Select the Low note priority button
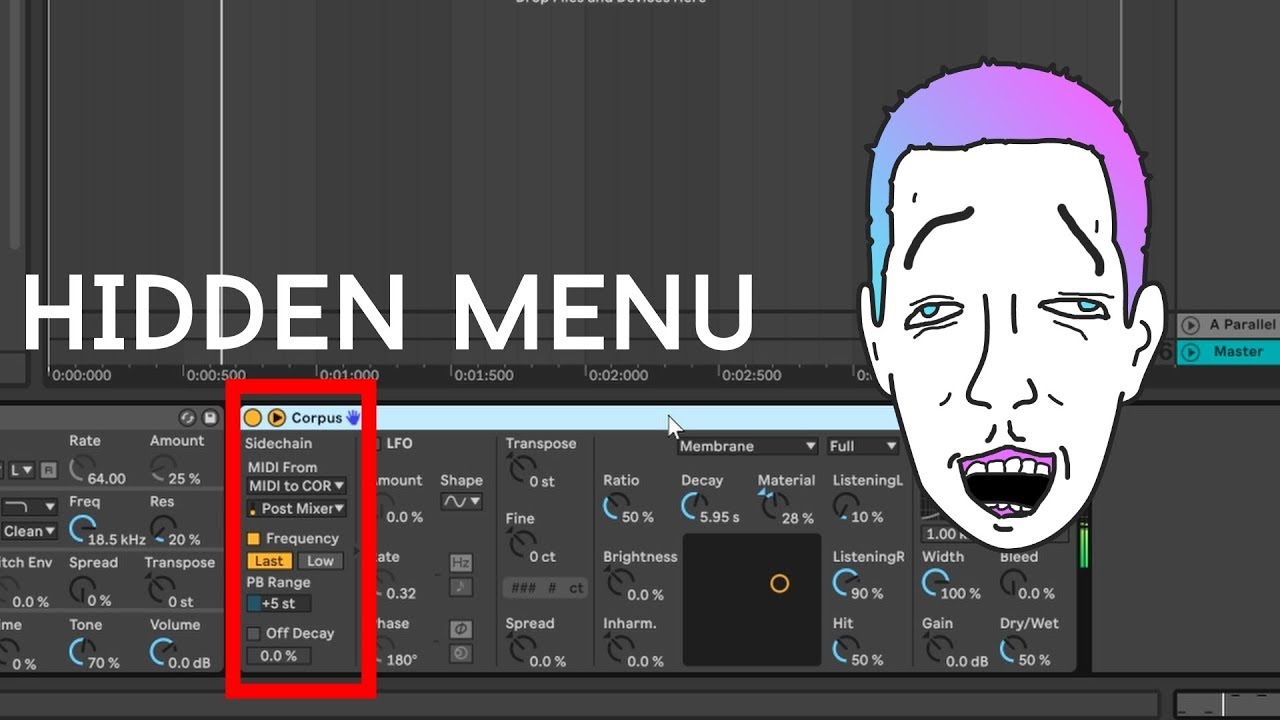The width and height of the screenshot is (1280, 720). coord(320,562)
